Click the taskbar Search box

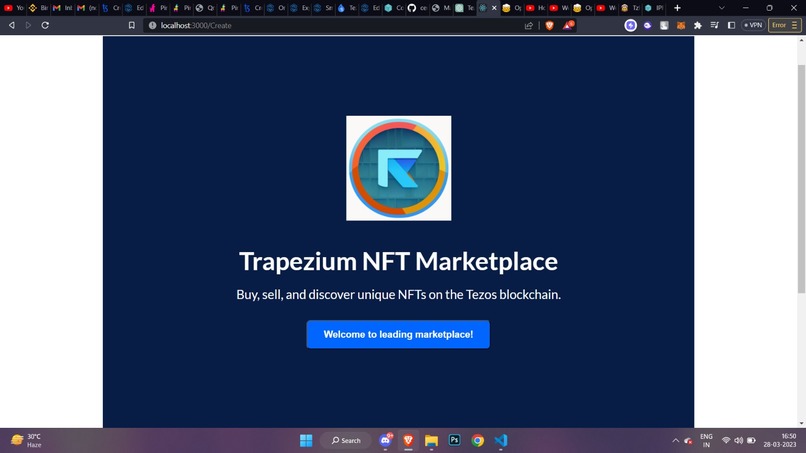(346, 441)
